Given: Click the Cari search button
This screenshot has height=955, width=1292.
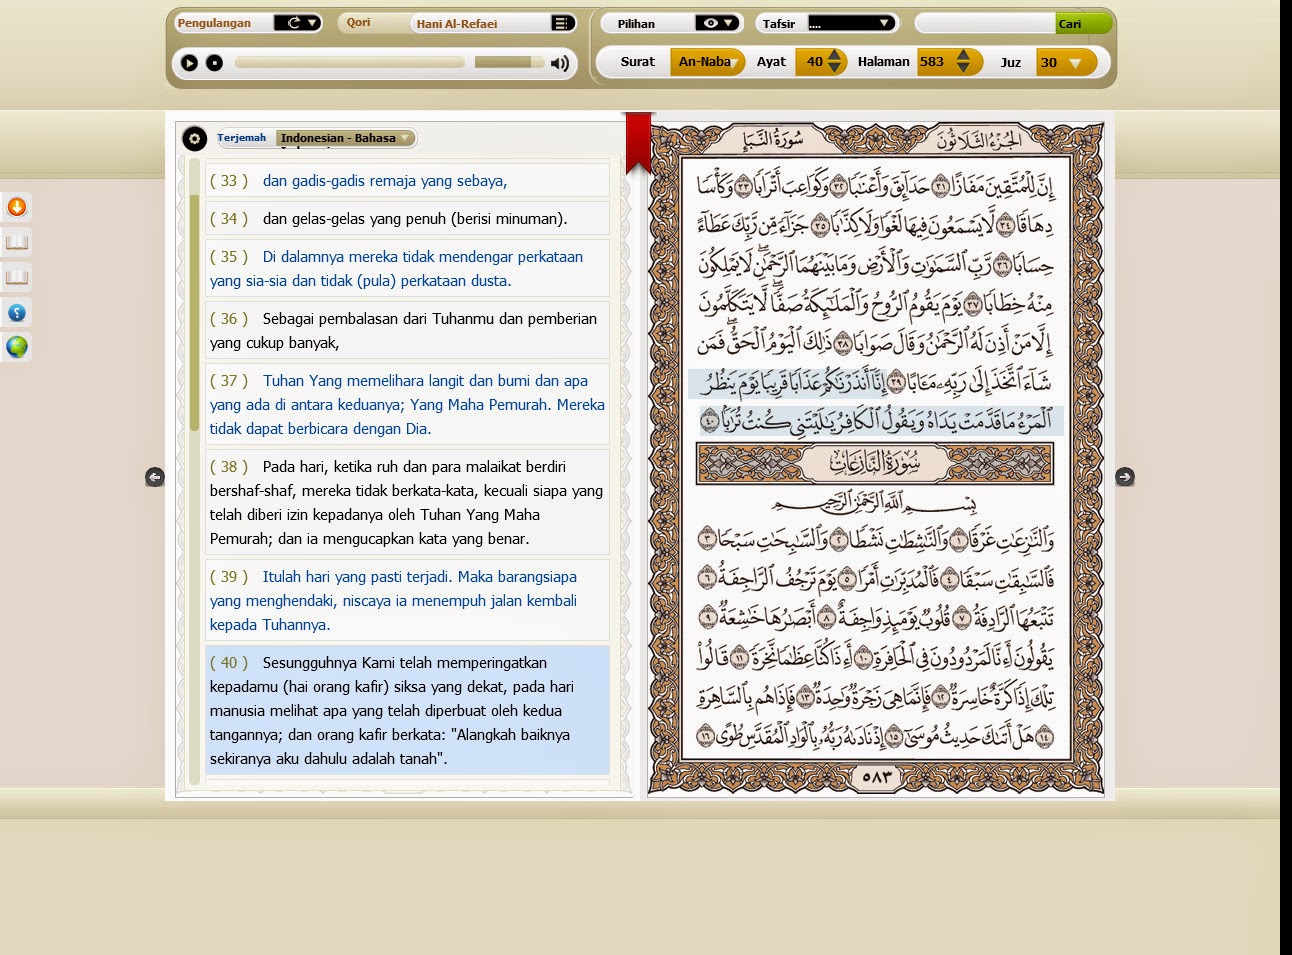Looking at the screenshot, I should [1083, 23].
